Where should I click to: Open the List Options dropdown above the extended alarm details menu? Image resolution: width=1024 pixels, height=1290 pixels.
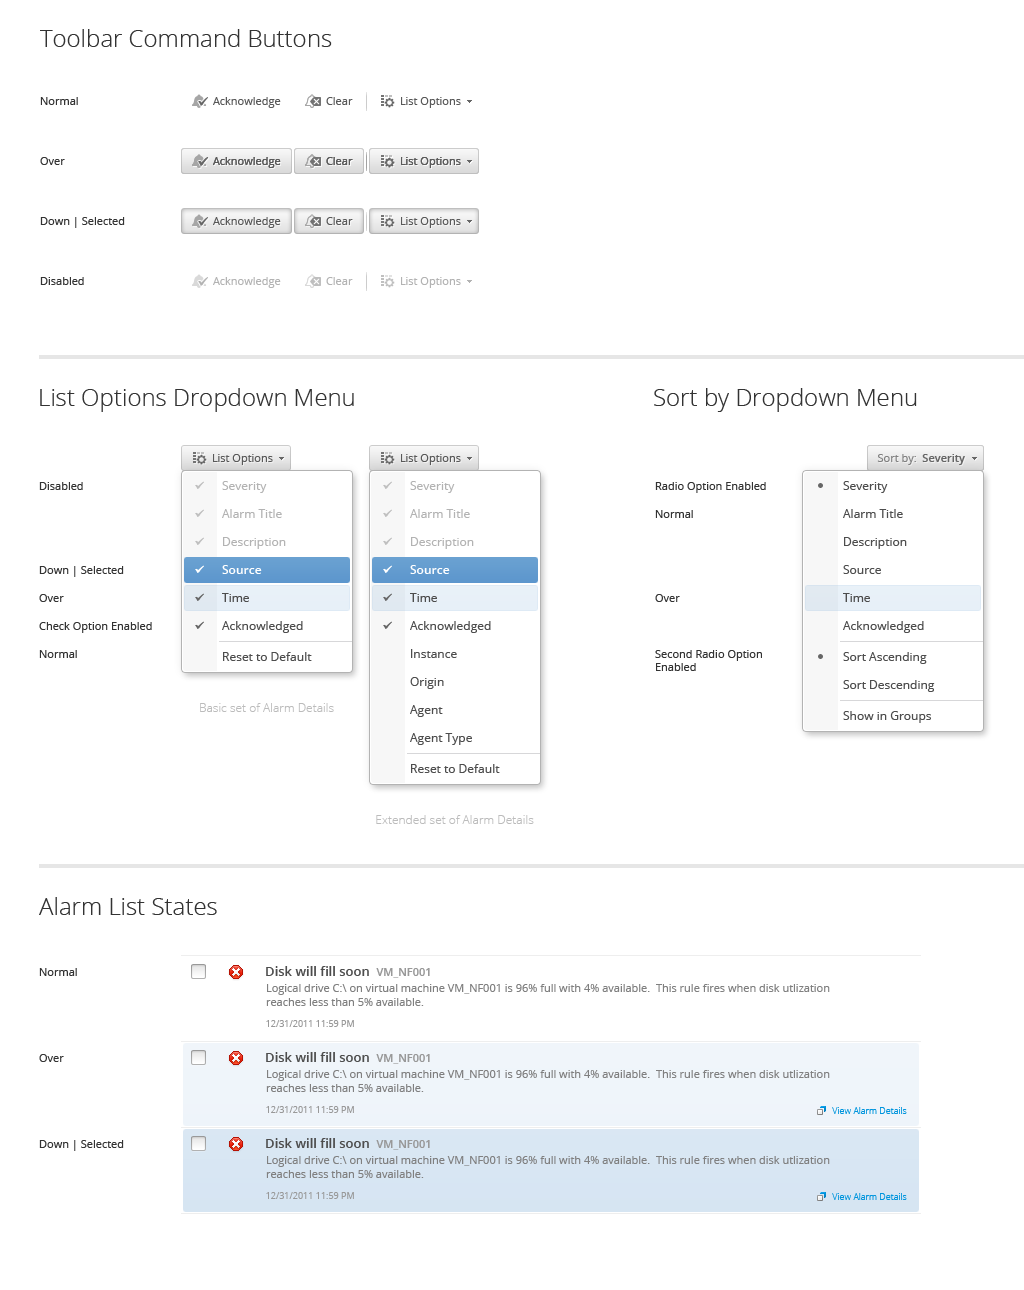point(424,458)
